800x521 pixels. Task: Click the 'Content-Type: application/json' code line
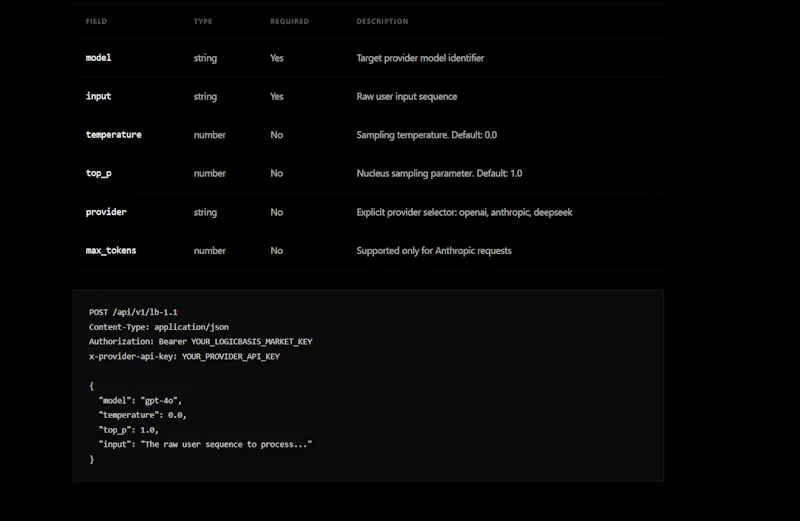tap(159, 327)
